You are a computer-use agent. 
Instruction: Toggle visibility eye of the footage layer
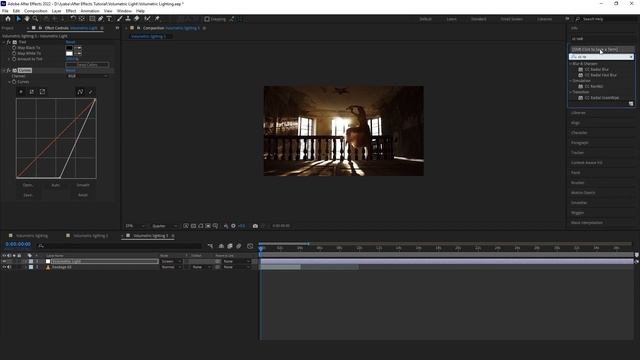pos(4,267)
